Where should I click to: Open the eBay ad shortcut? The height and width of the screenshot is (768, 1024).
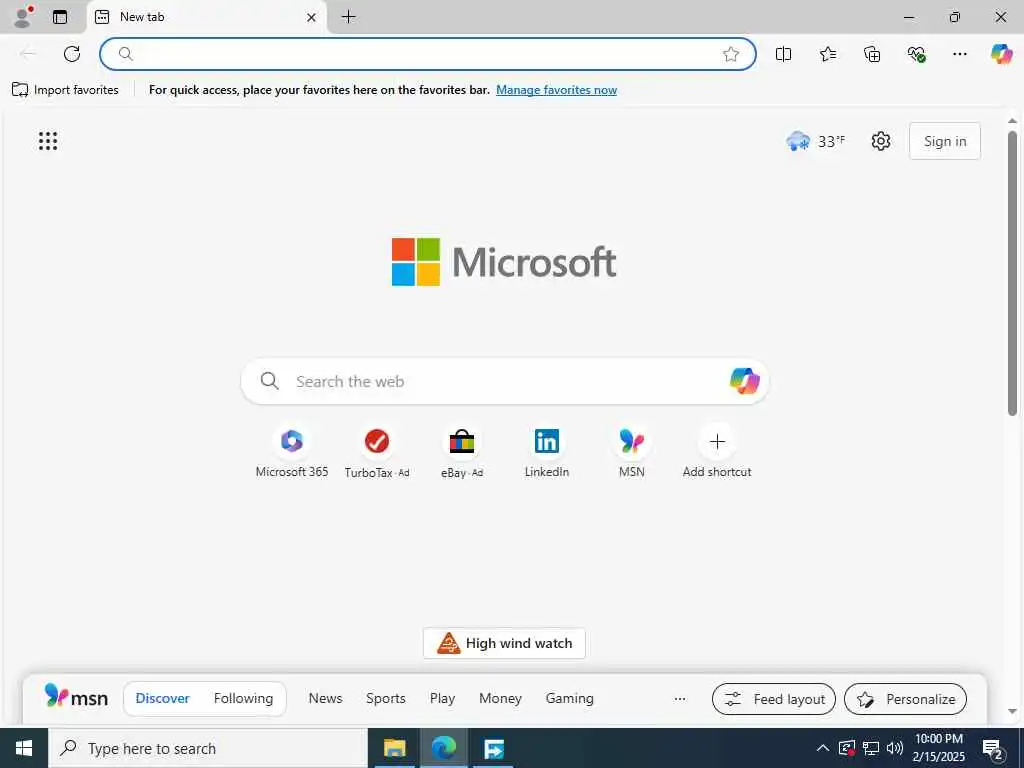point(462,451)
